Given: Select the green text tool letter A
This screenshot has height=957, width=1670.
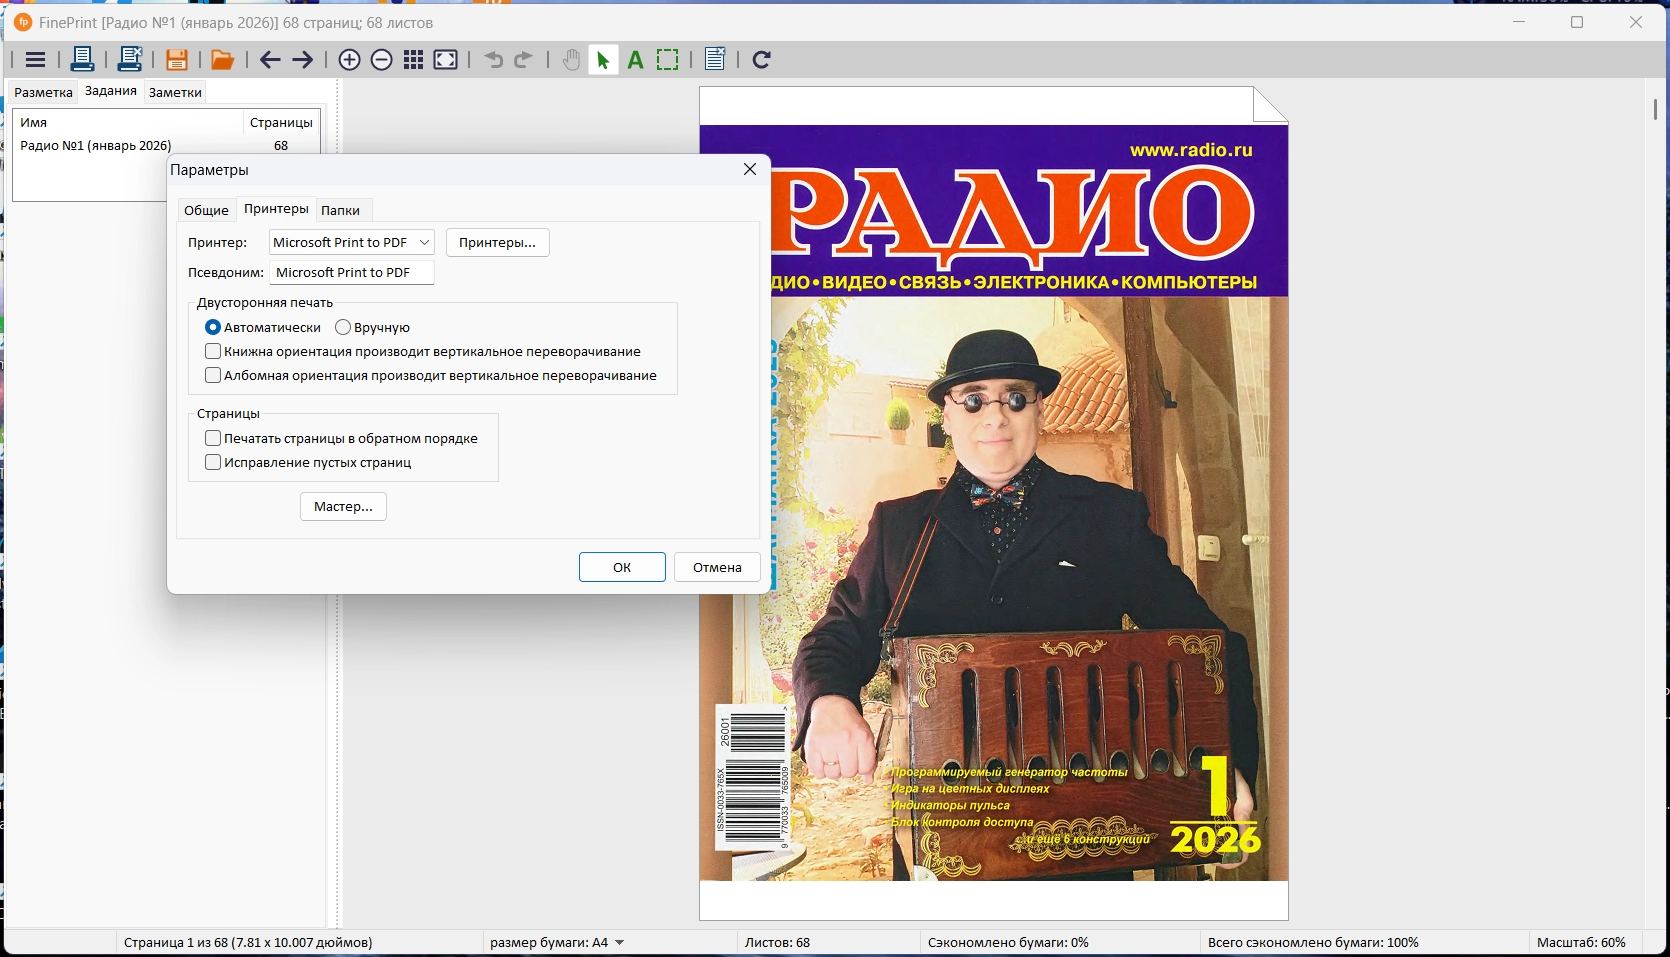Looking at the screenshot, I should (x=635, y=60).
